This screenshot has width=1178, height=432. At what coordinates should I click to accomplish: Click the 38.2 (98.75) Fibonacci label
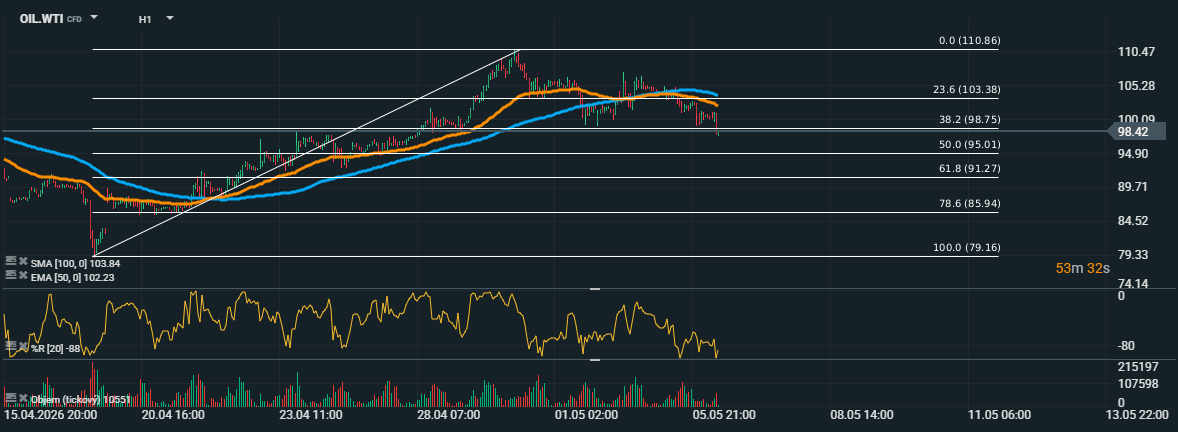pos(969,119)
